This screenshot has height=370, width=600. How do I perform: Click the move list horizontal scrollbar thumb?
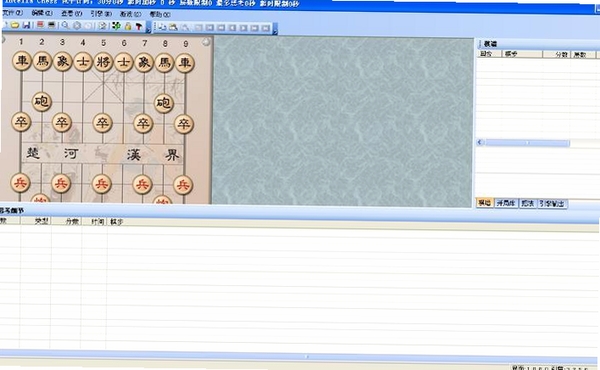[x=527, y=143]
